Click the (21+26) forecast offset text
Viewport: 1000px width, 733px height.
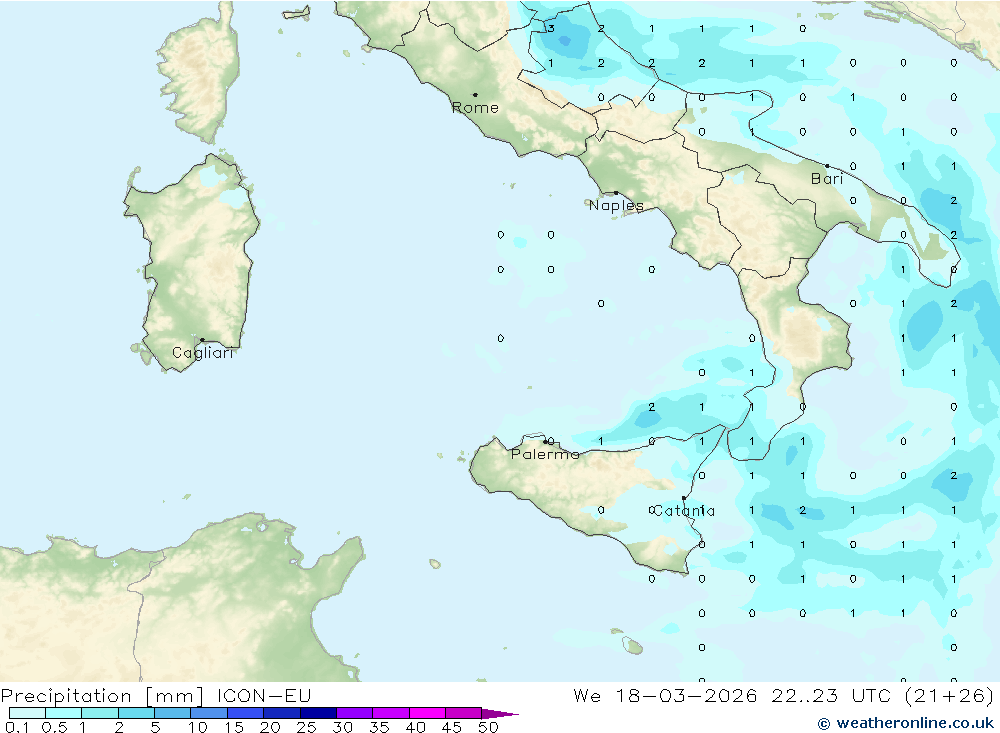(950, 696)
